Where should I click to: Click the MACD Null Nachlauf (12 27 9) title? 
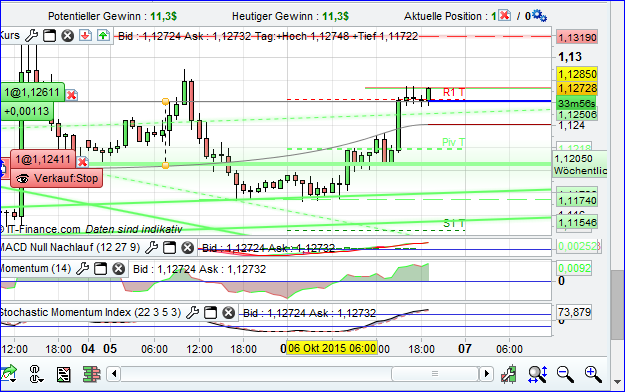tap(70, 248)
